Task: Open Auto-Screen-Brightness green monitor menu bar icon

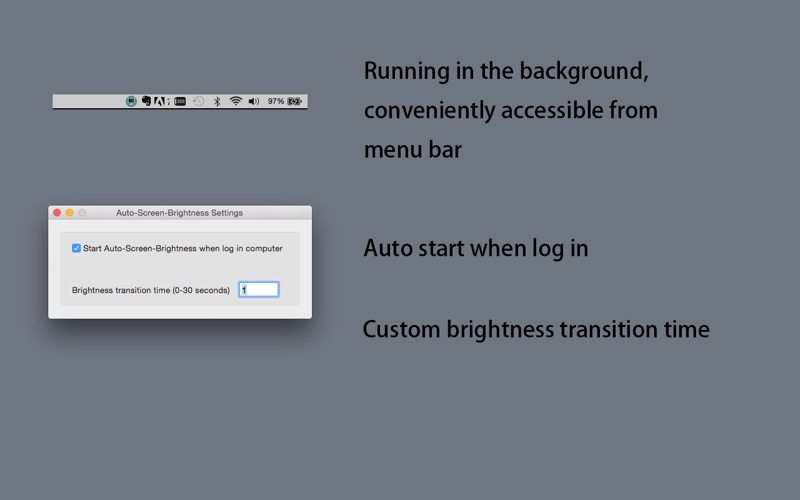Action: coord(131,101)
